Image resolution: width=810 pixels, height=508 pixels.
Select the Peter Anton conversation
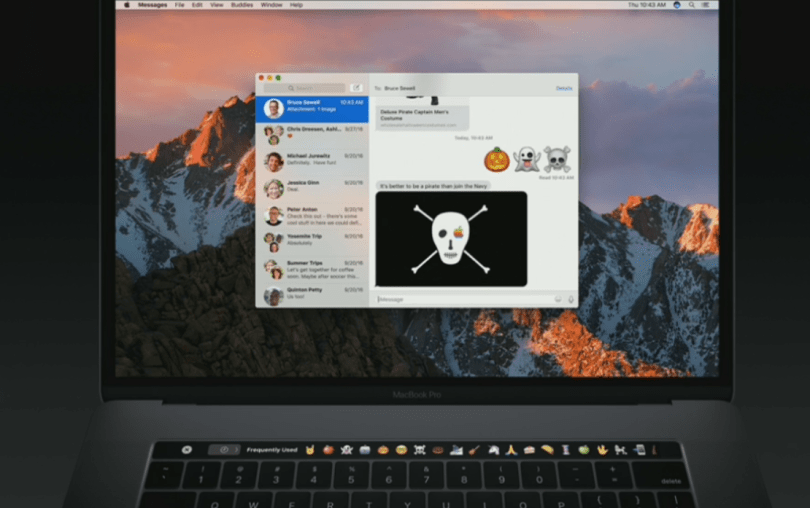pyautogui.click(x=312, y=214)
